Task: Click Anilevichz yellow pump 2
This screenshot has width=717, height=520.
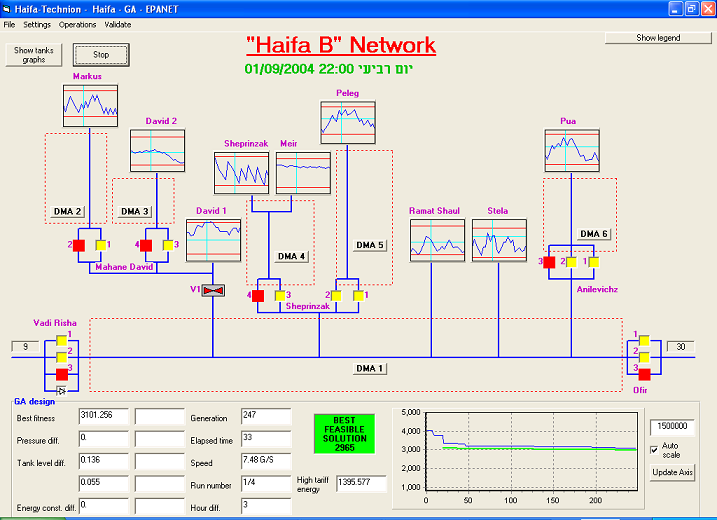Action: click(x=571, y=262)
